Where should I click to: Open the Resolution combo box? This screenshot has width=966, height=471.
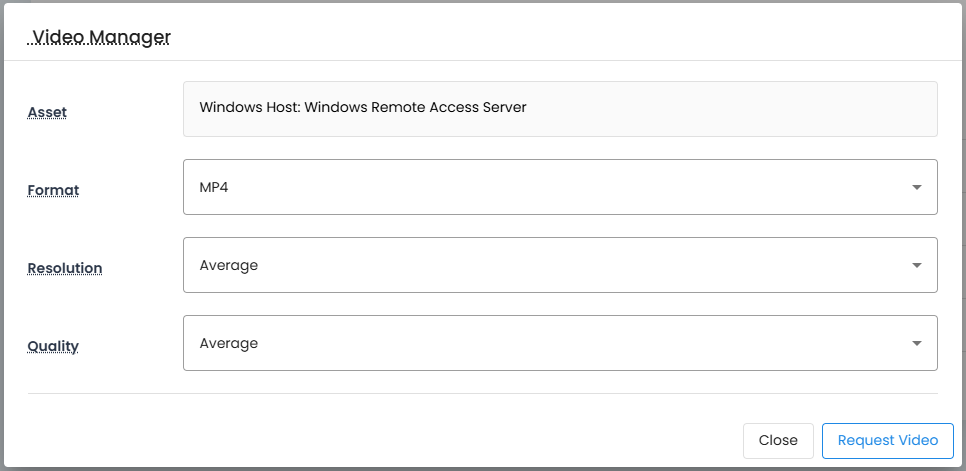pos(560,265)
